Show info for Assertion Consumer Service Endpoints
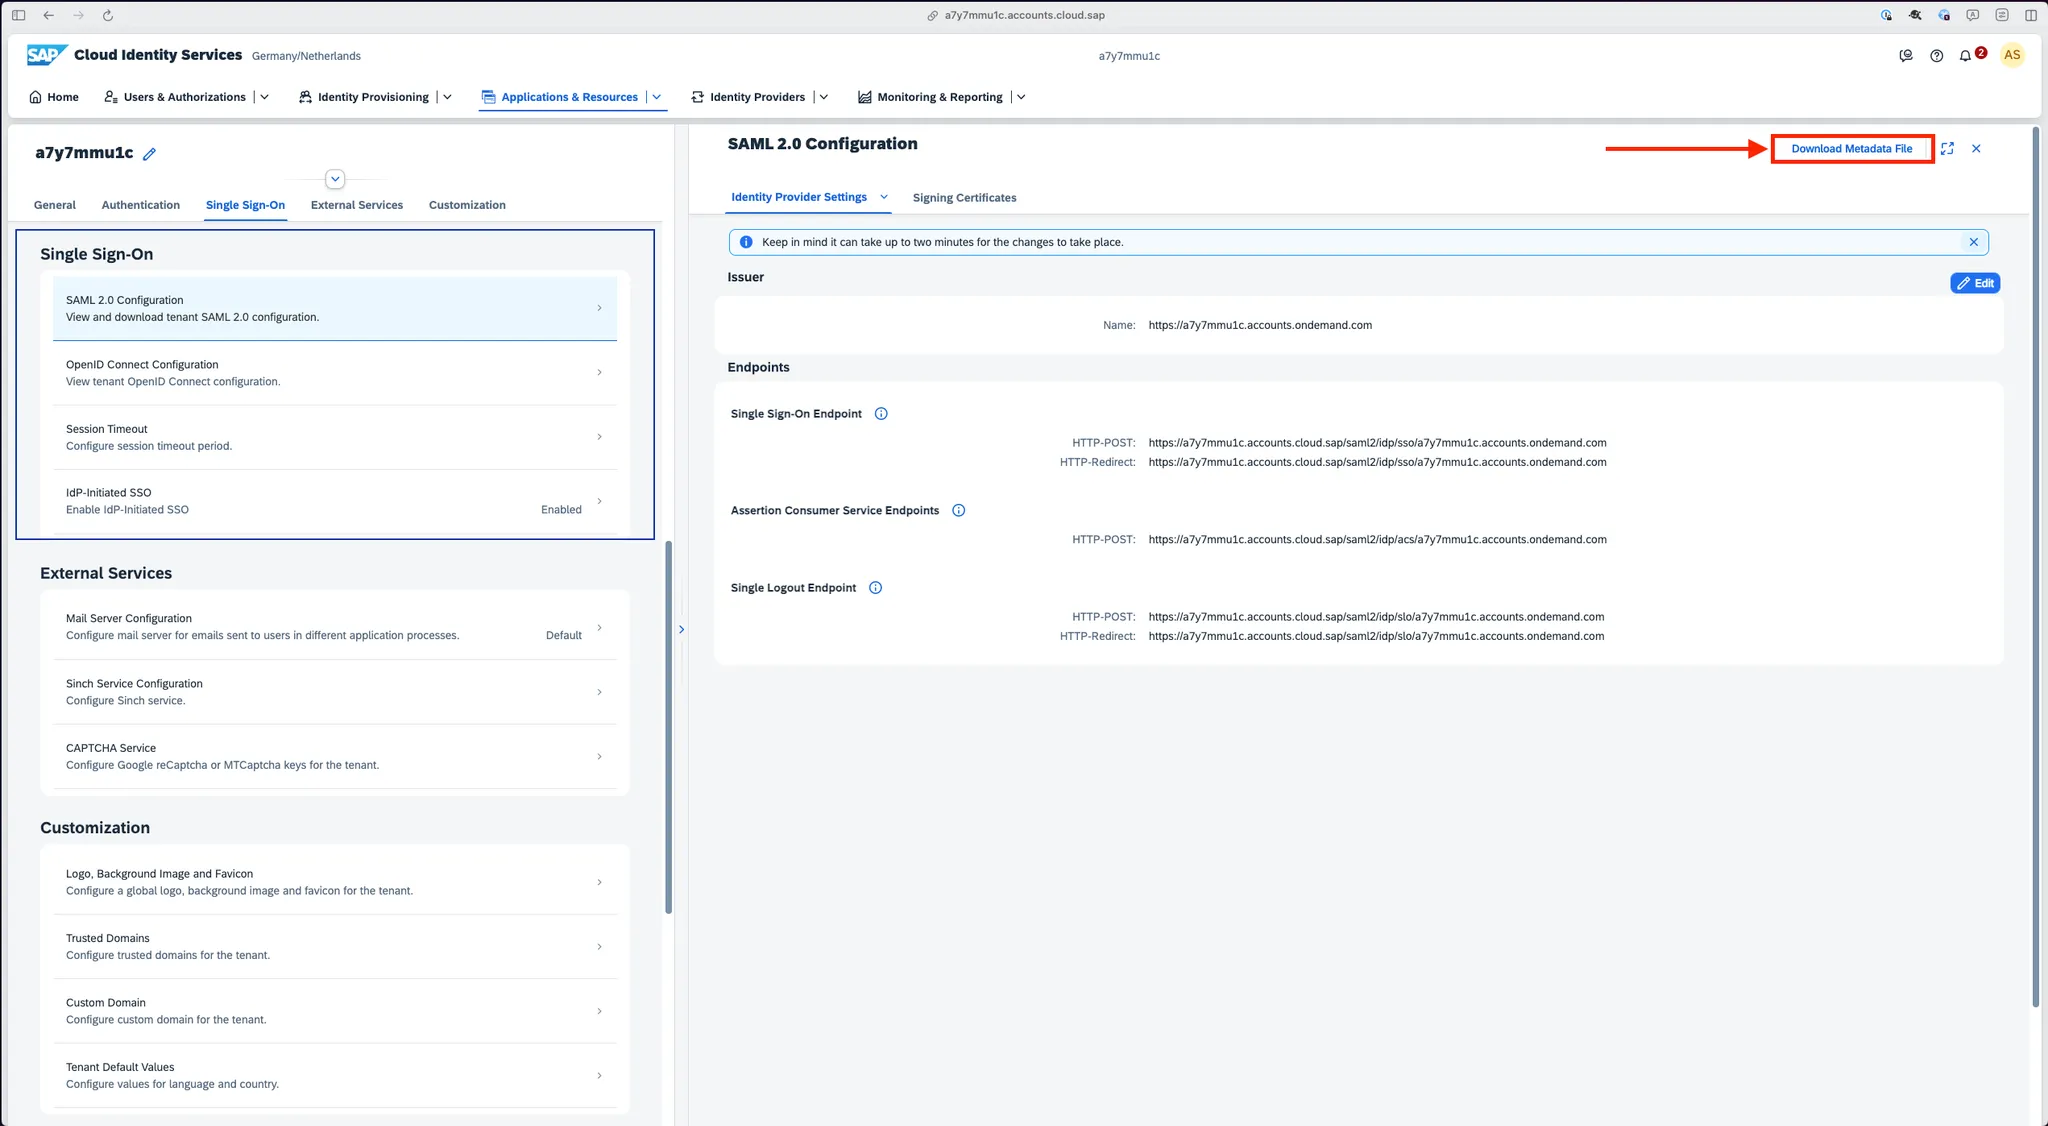Screen dimensions: 2048x1126 [x=958, y=510]
